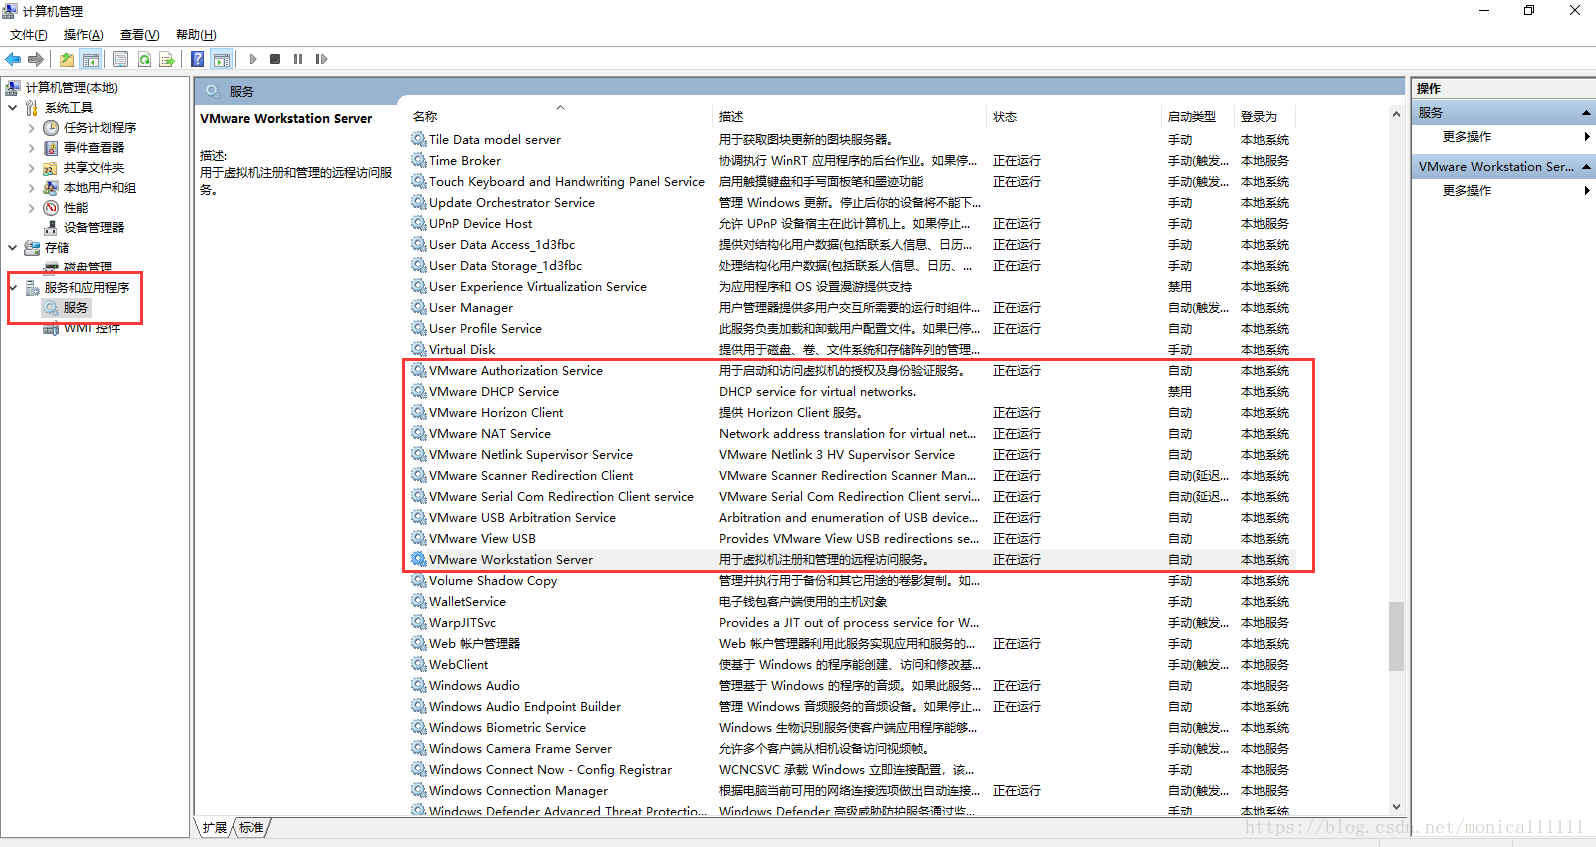Collapse the 系统工具 tree node
This screenshot has height=847, width=1596.
pyautogui.click(x=13, y=107)
